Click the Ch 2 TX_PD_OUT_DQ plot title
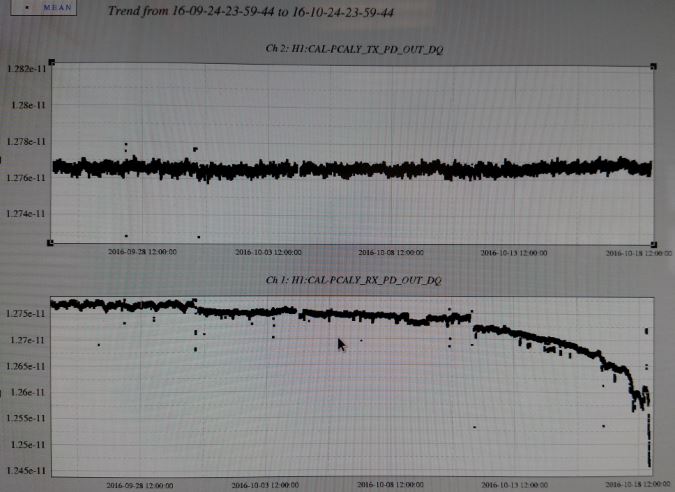 [354, 49]
